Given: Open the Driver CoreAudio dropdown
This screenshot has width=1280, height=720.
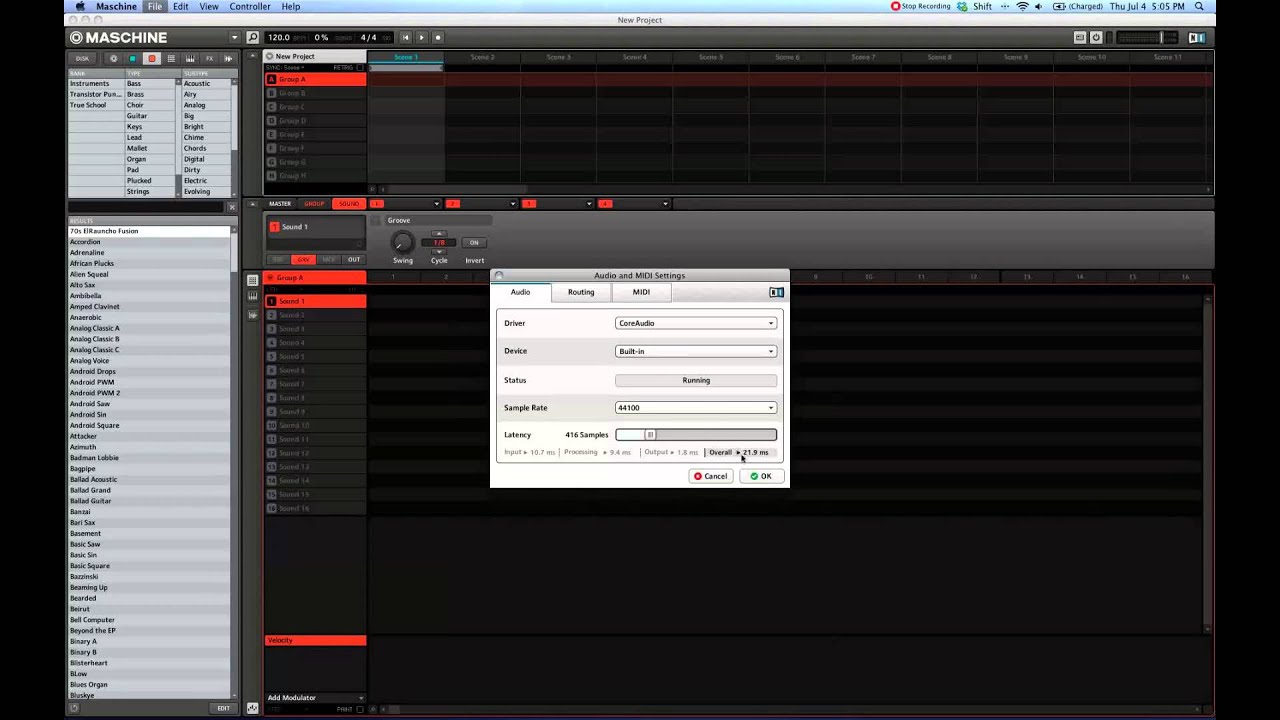Looking at the screenshot, I should coord(696,323).
